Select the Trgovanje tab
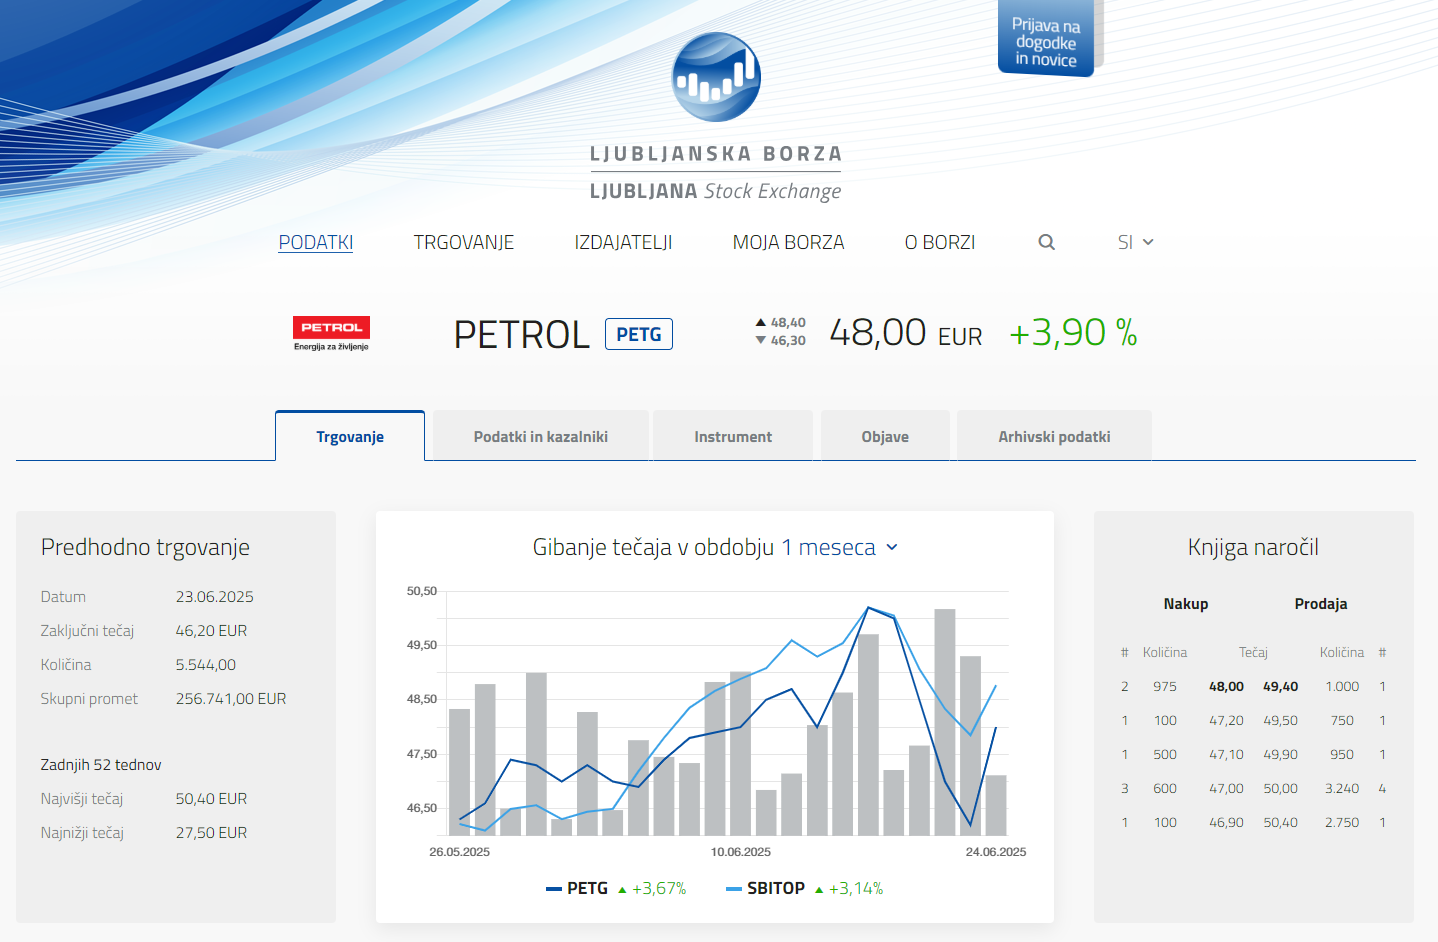This screenshot has width=1438, height=942. [x=350, y=436]
